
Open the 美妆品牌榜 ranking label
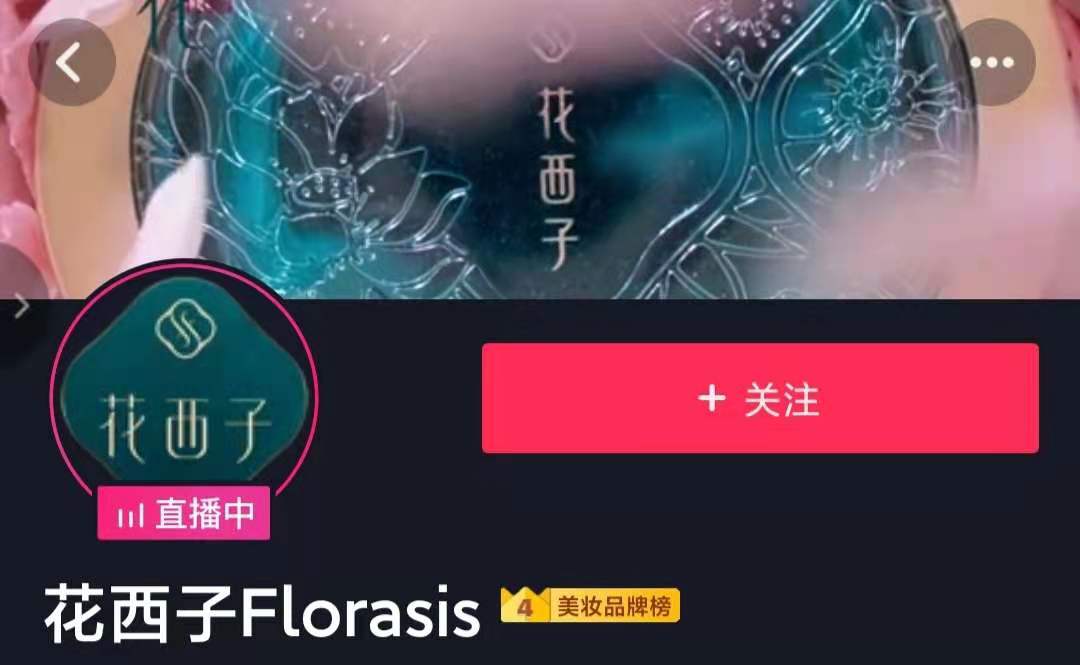tap(614, 606)
